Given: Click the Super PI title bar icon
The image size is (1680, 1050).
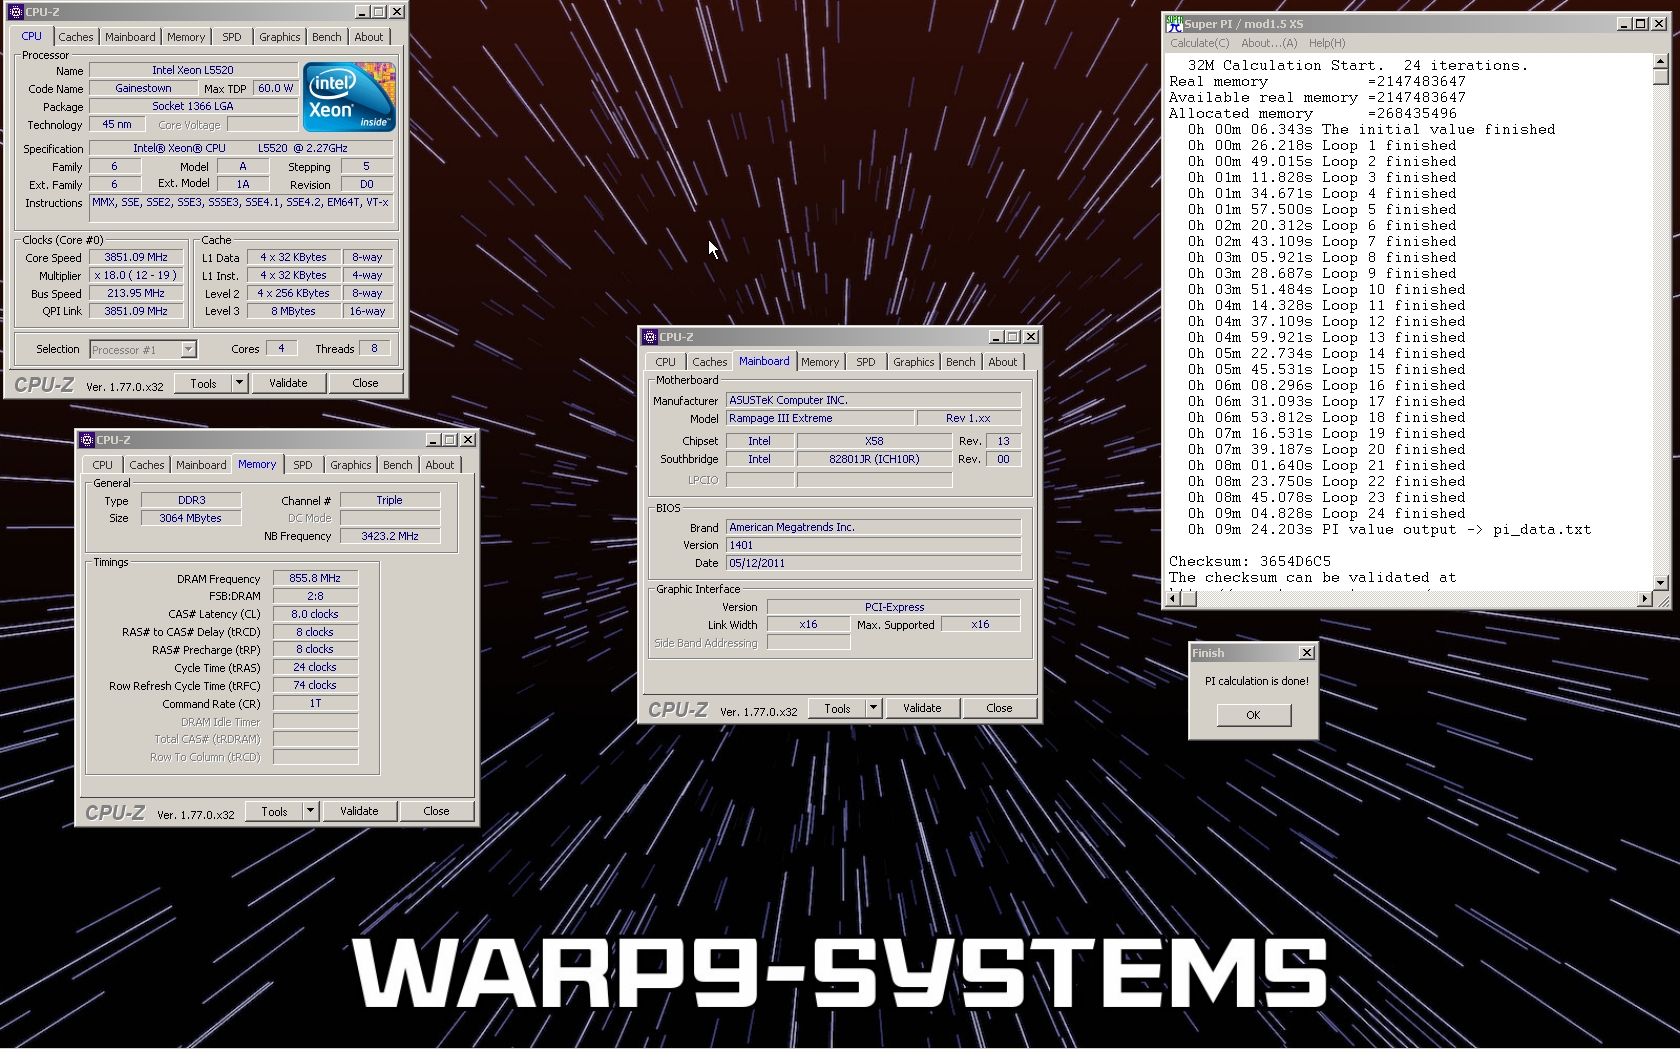Looking at the screenshot, I should [x=1175, y=24].
